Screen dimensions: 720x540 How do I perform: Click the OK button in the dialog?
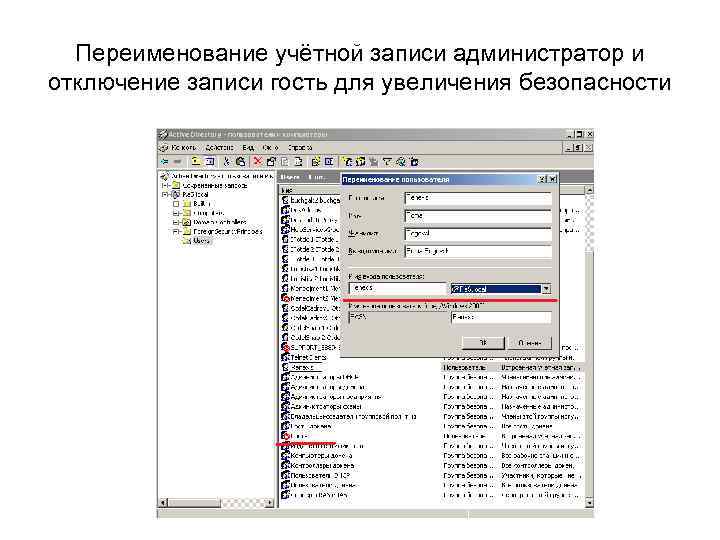click(483, 343)
